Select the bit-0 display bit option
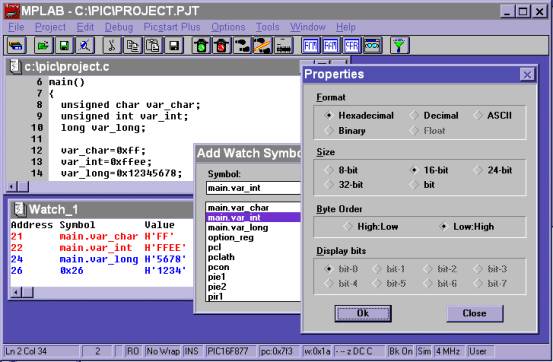Viewport: 553px width, 362px height. tap(341, 269)
